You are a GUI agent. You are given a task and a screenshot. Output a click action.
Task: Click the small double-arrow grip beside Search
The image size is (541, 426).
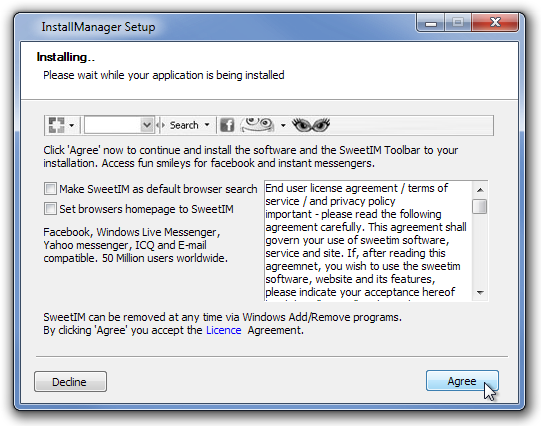coord(160,125)
